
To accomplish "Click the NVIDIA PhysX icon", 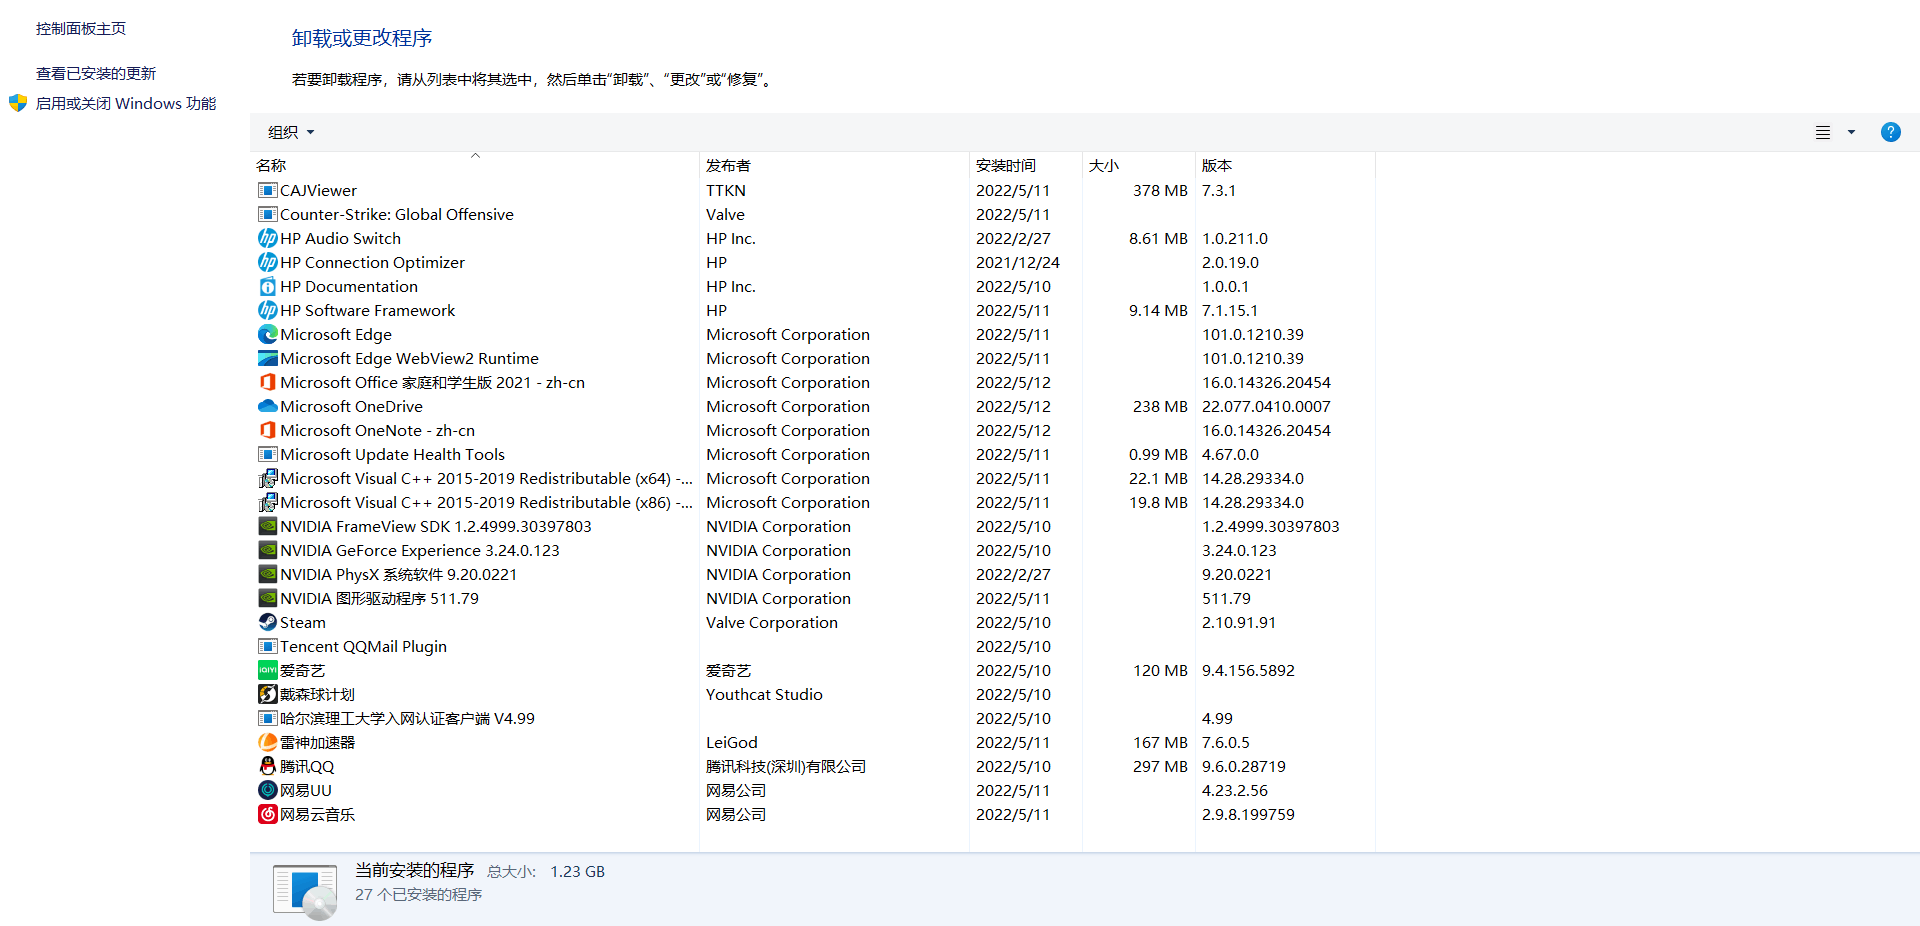I will point(267,574).
